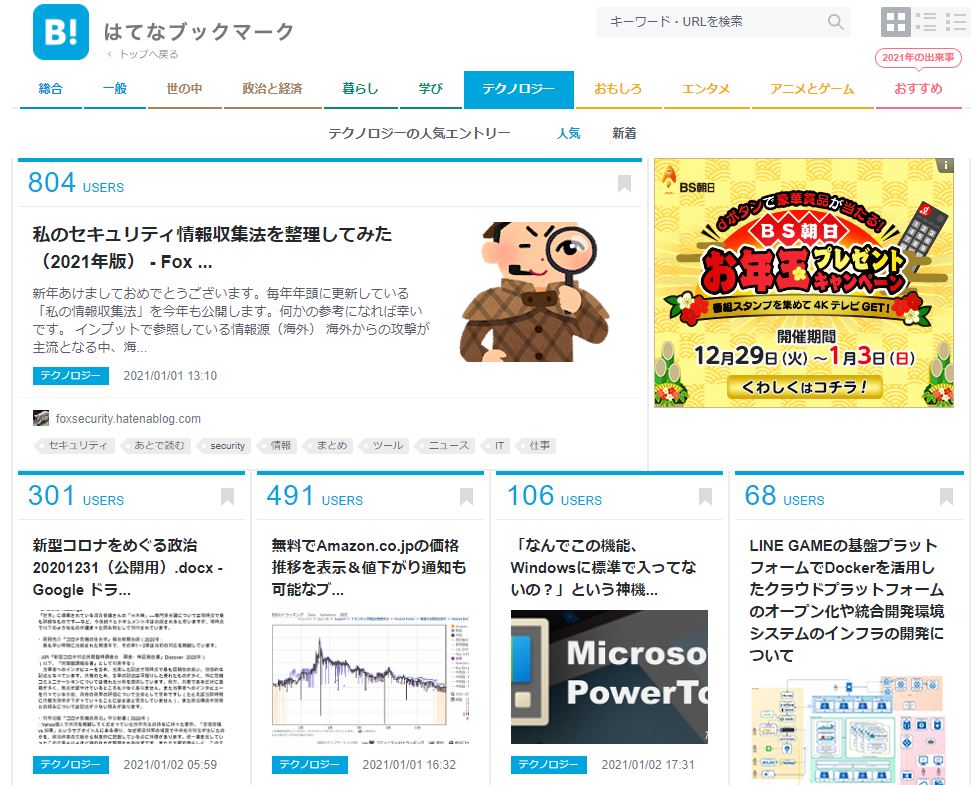Open なんでこの機能、Windows article title

click(x=604, y=567)
